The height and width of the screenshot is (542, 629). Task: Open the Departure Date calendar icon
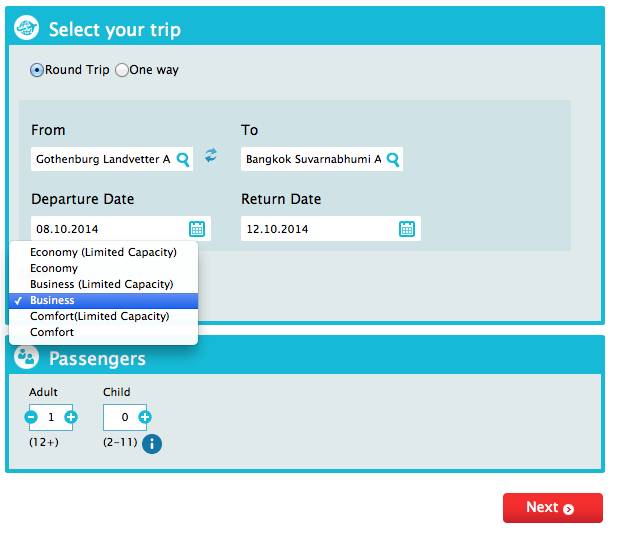pyautogui.click(x=197, y=229)
